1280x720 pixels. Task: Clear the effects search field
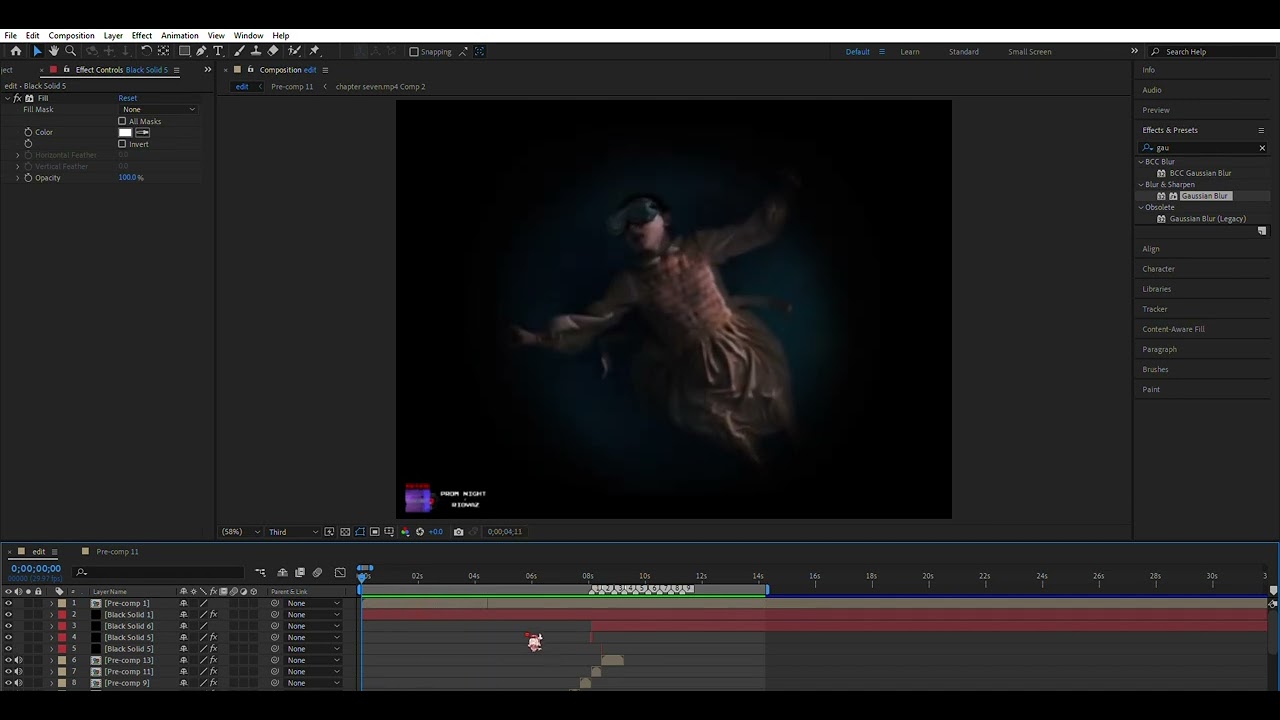pos(1261,148)
